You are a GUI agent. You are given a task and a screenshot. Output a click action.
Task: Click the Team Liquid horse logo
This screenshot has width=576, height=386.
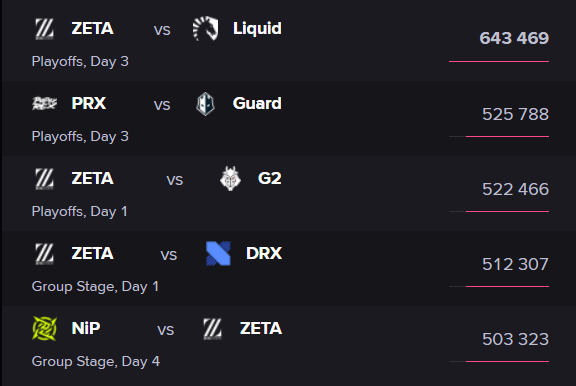point(205,28)
